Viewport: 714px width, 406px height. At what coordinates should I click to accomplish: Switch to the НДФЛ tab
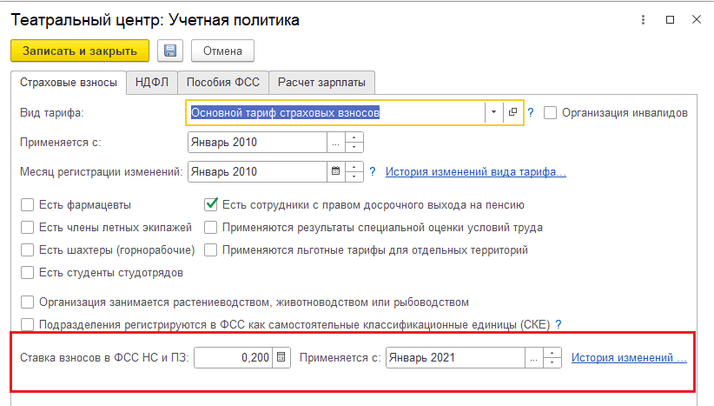coord(152,82)
